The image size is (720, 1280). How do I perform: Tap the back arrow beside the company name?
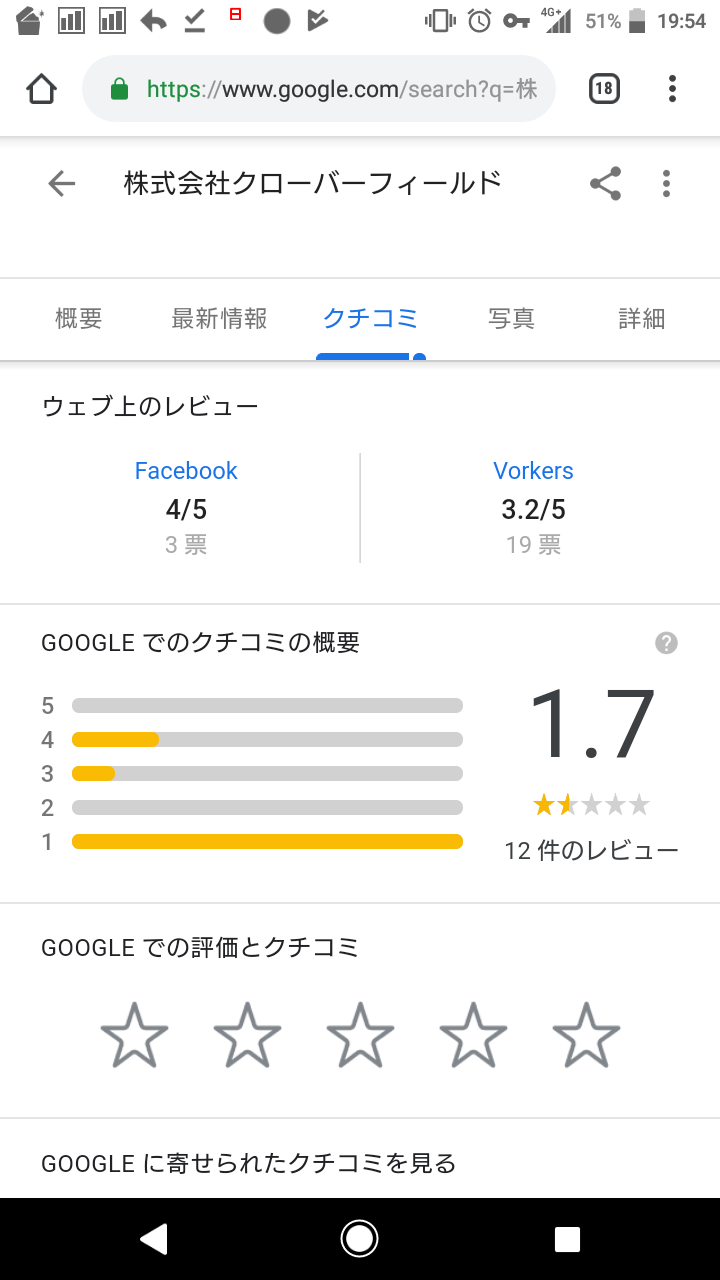click(x=62, y=183)
